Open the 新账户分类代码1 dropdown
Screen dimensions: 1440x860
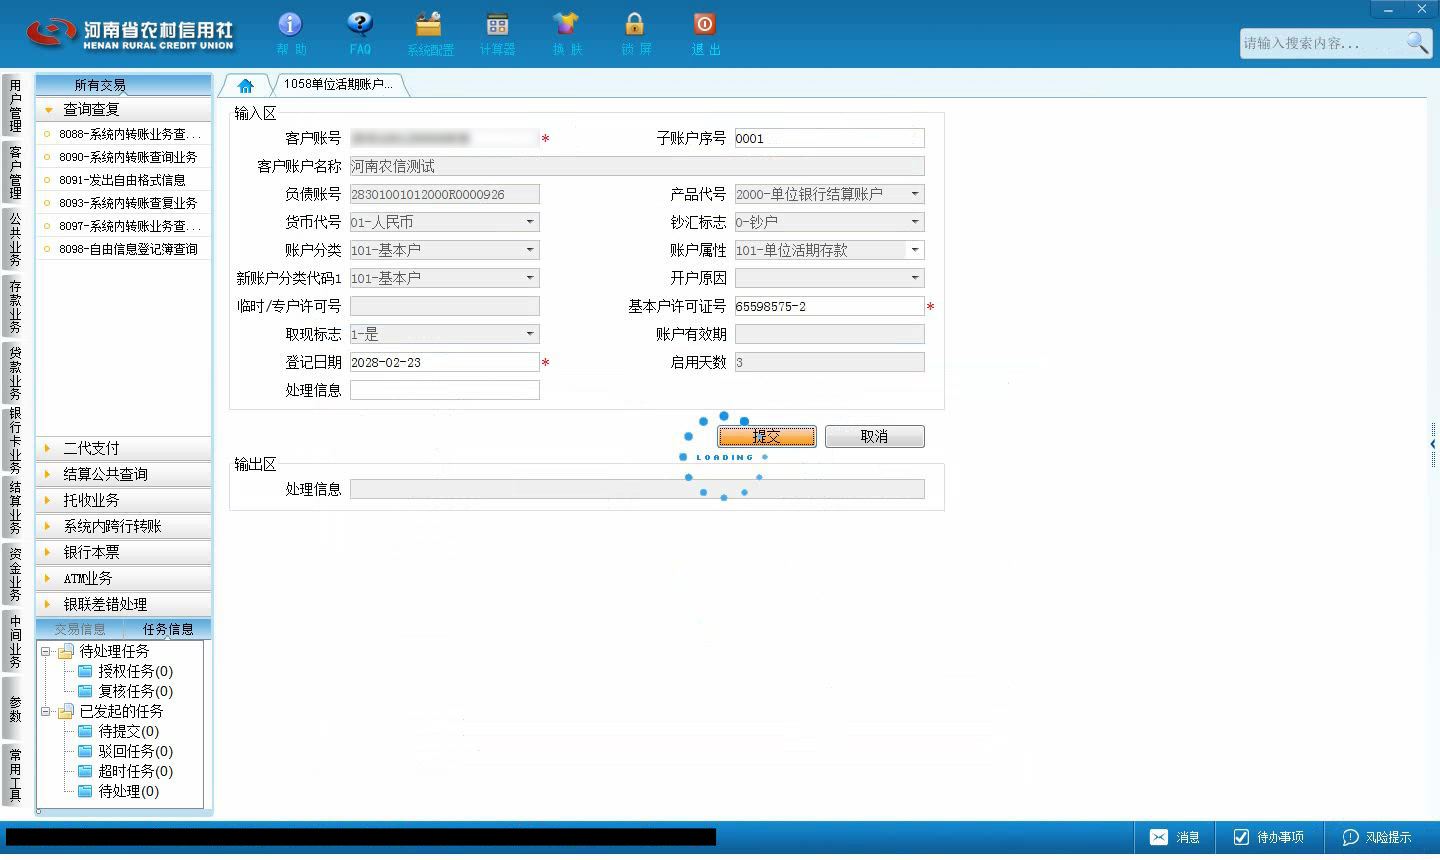530,278
